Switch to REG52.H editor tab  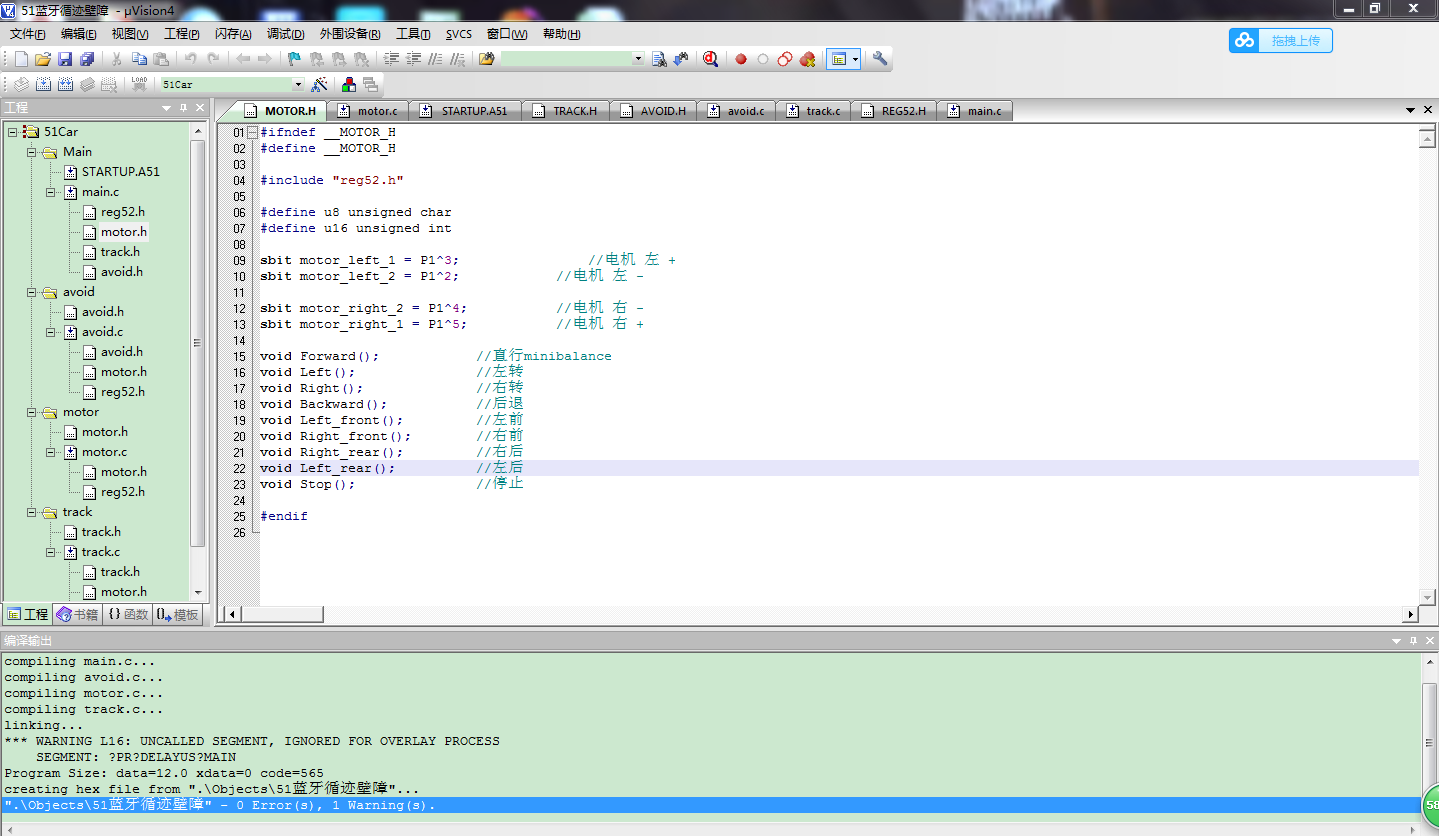894,111
